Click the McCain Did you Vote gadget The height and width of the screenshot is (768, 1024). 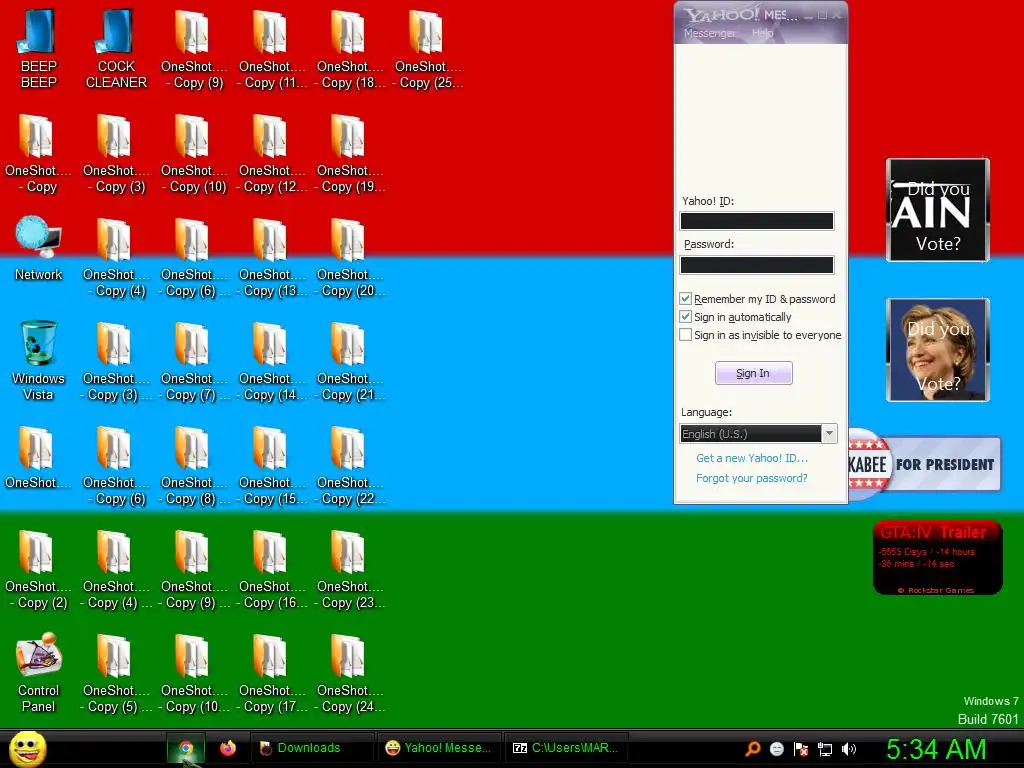(x=938, y=210)
